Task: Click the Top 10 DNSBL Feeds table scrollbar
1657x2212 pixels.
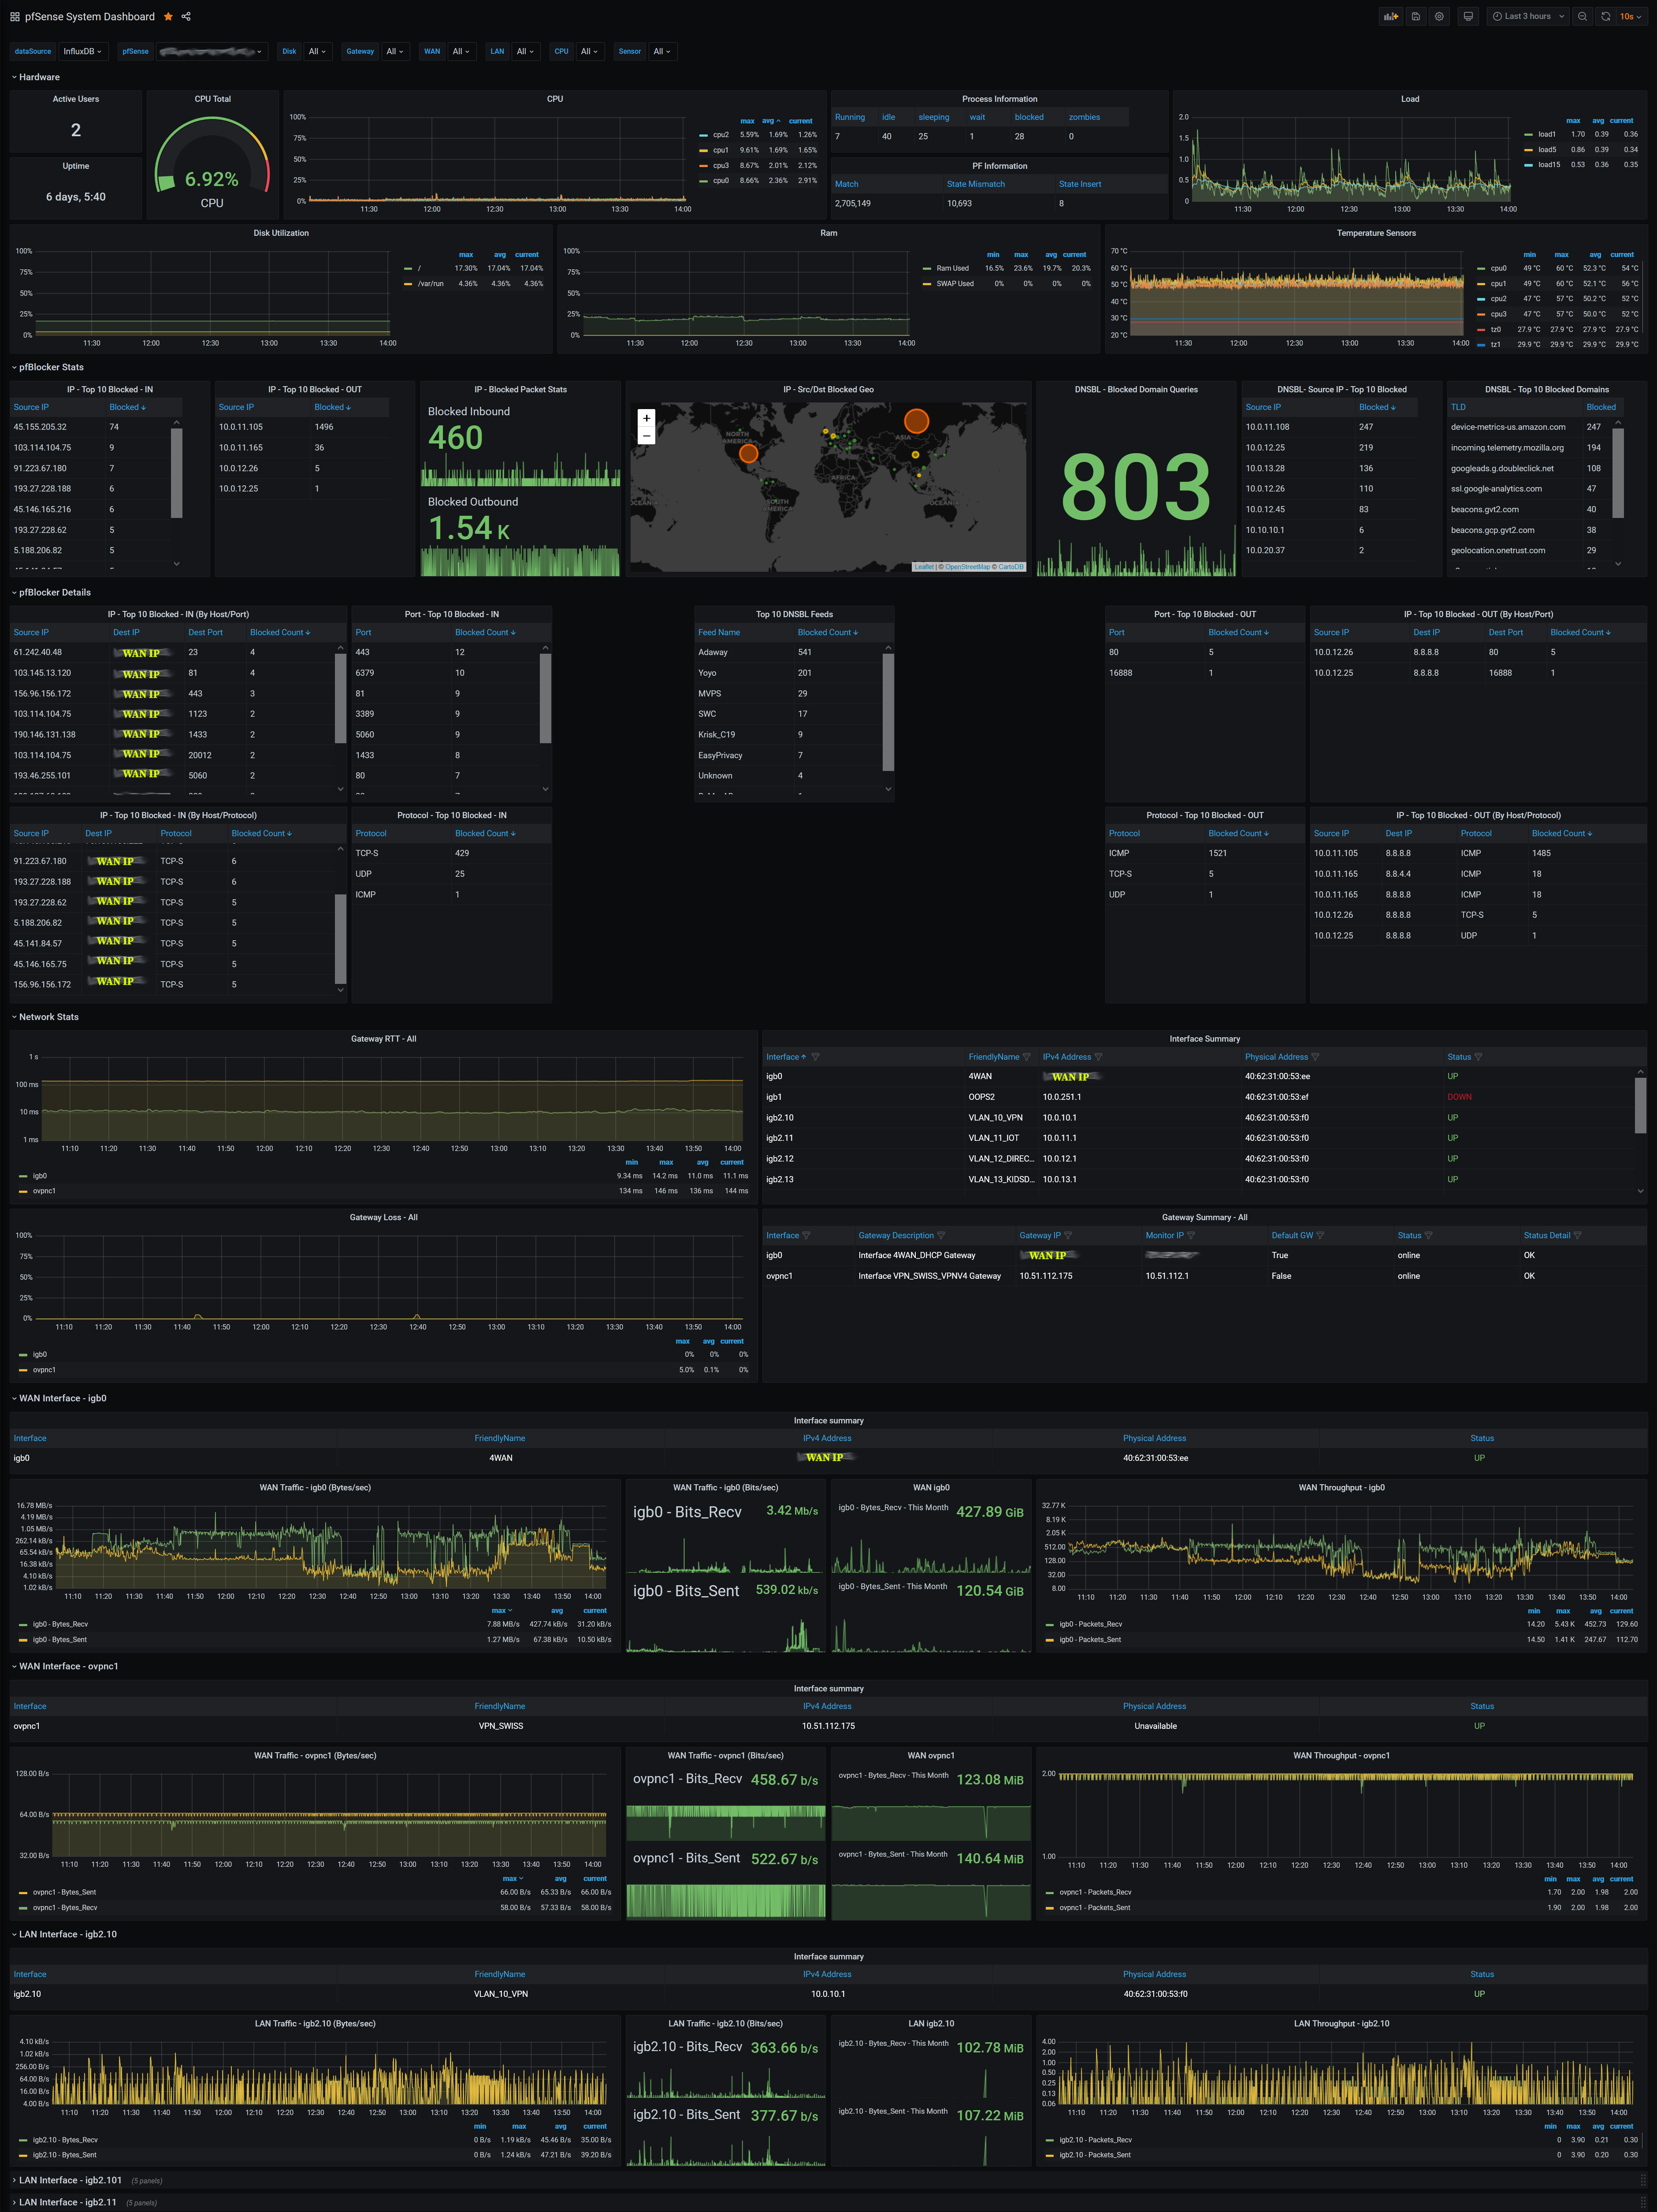Action: coord(888,712)
